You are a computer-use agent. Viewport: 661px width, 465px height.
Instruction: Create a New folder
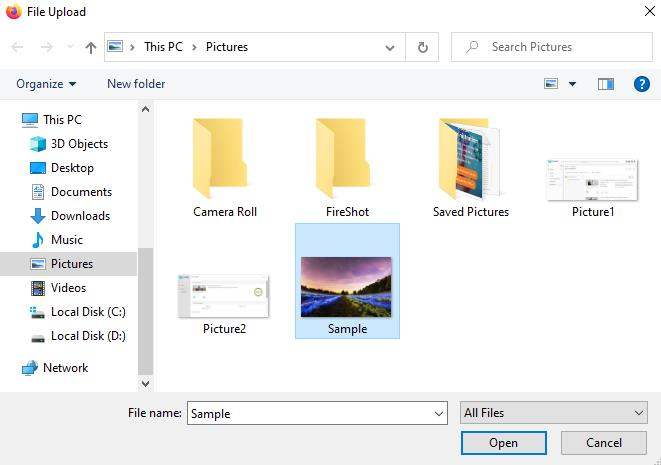(136, 84)
